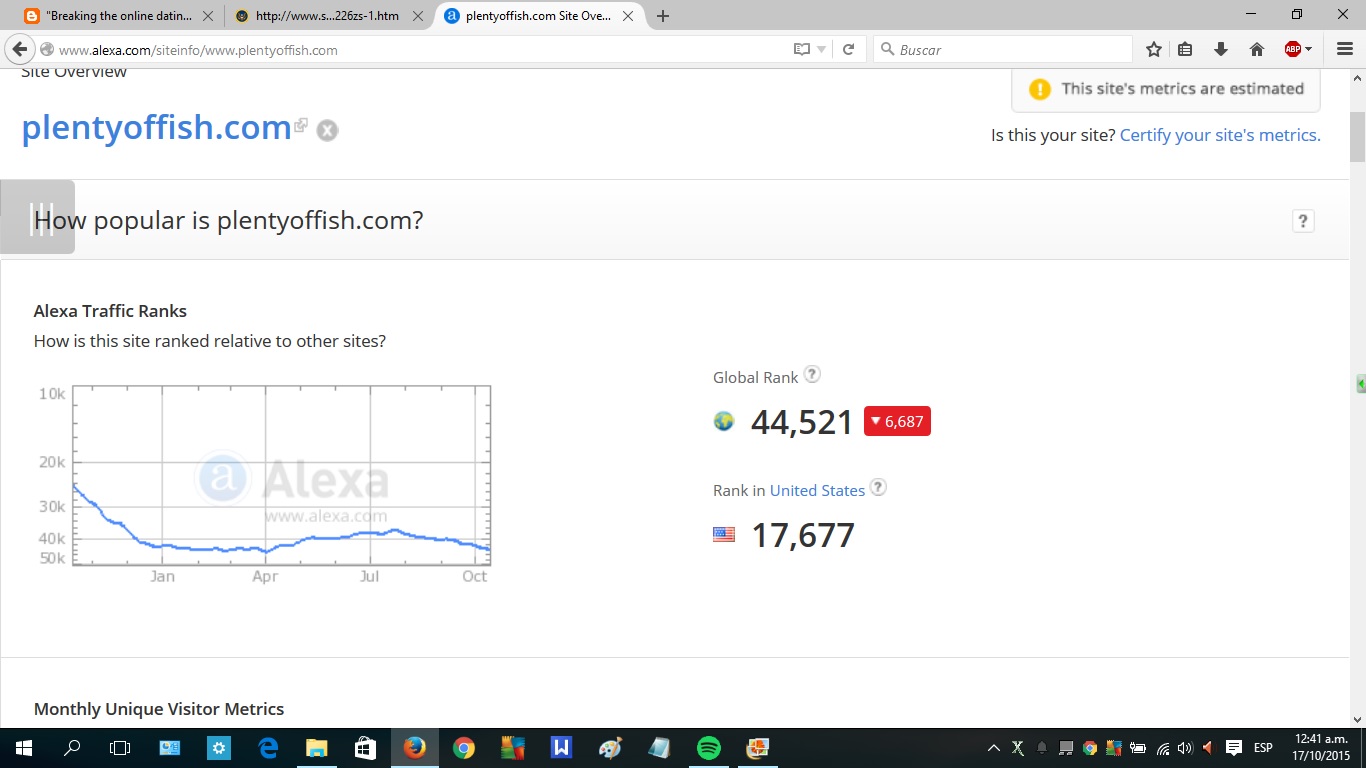Clear the site with the gray X icon
Image resolution: width=1366 pixels, height=768 pixels.
pos(327,130)
